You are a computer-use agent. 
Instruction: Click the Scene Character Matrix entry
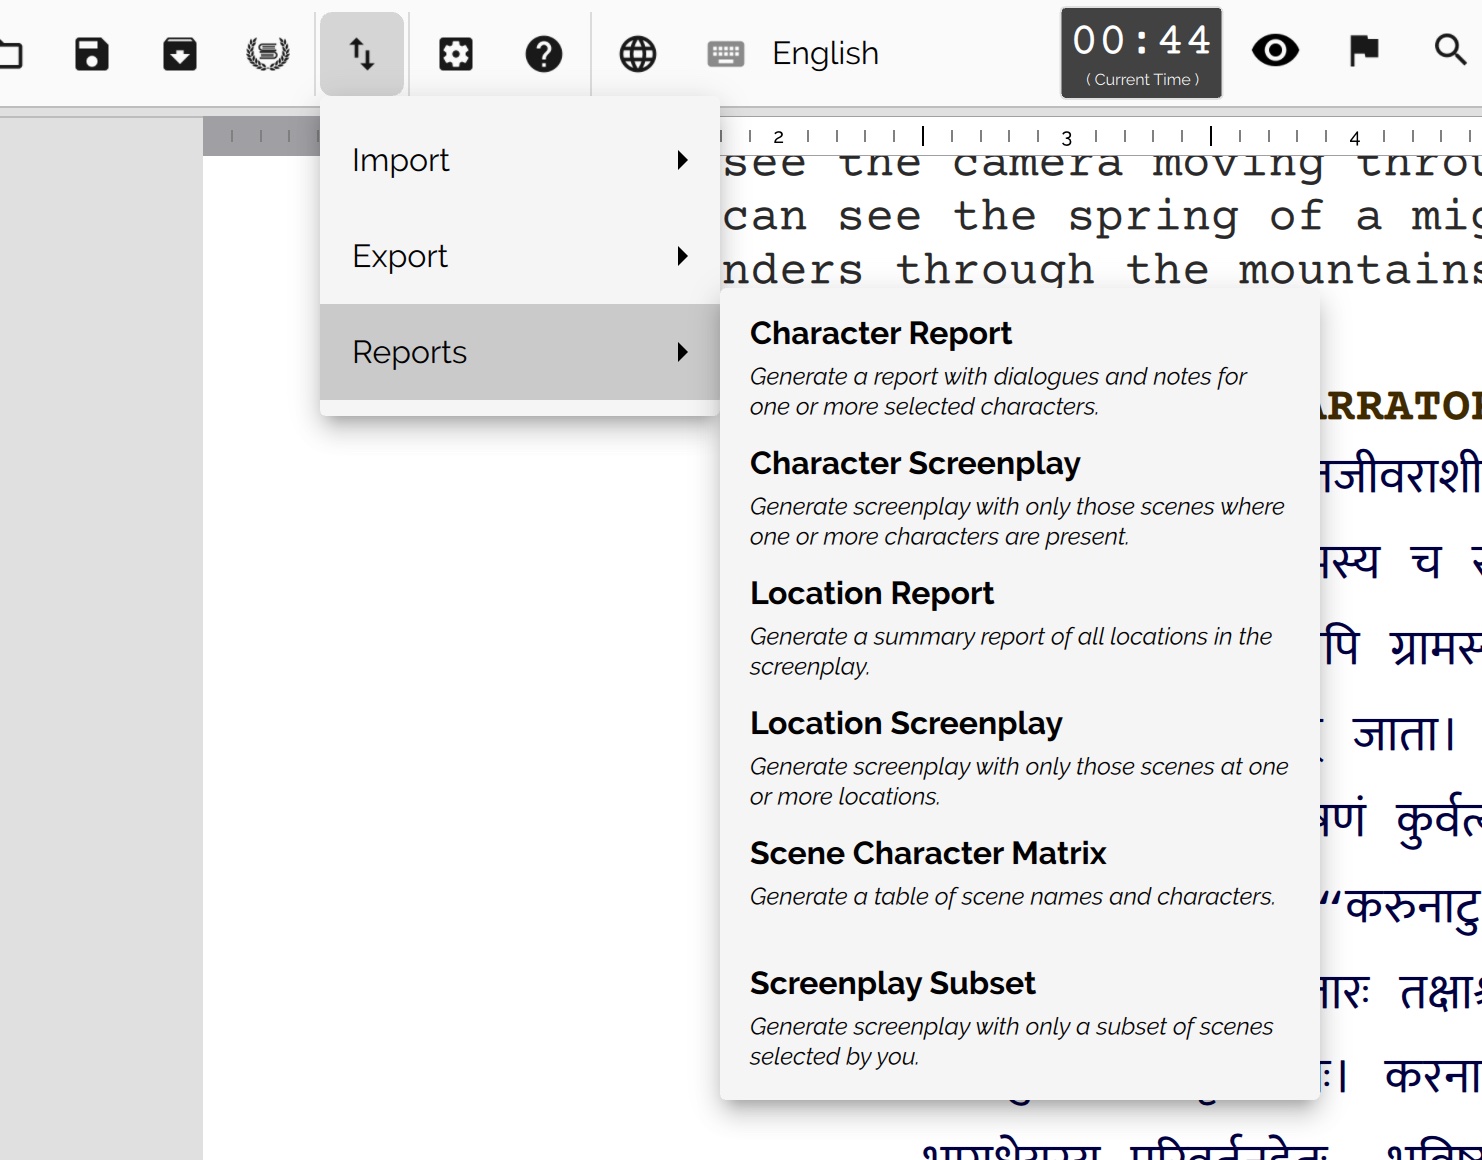(928, 852)
